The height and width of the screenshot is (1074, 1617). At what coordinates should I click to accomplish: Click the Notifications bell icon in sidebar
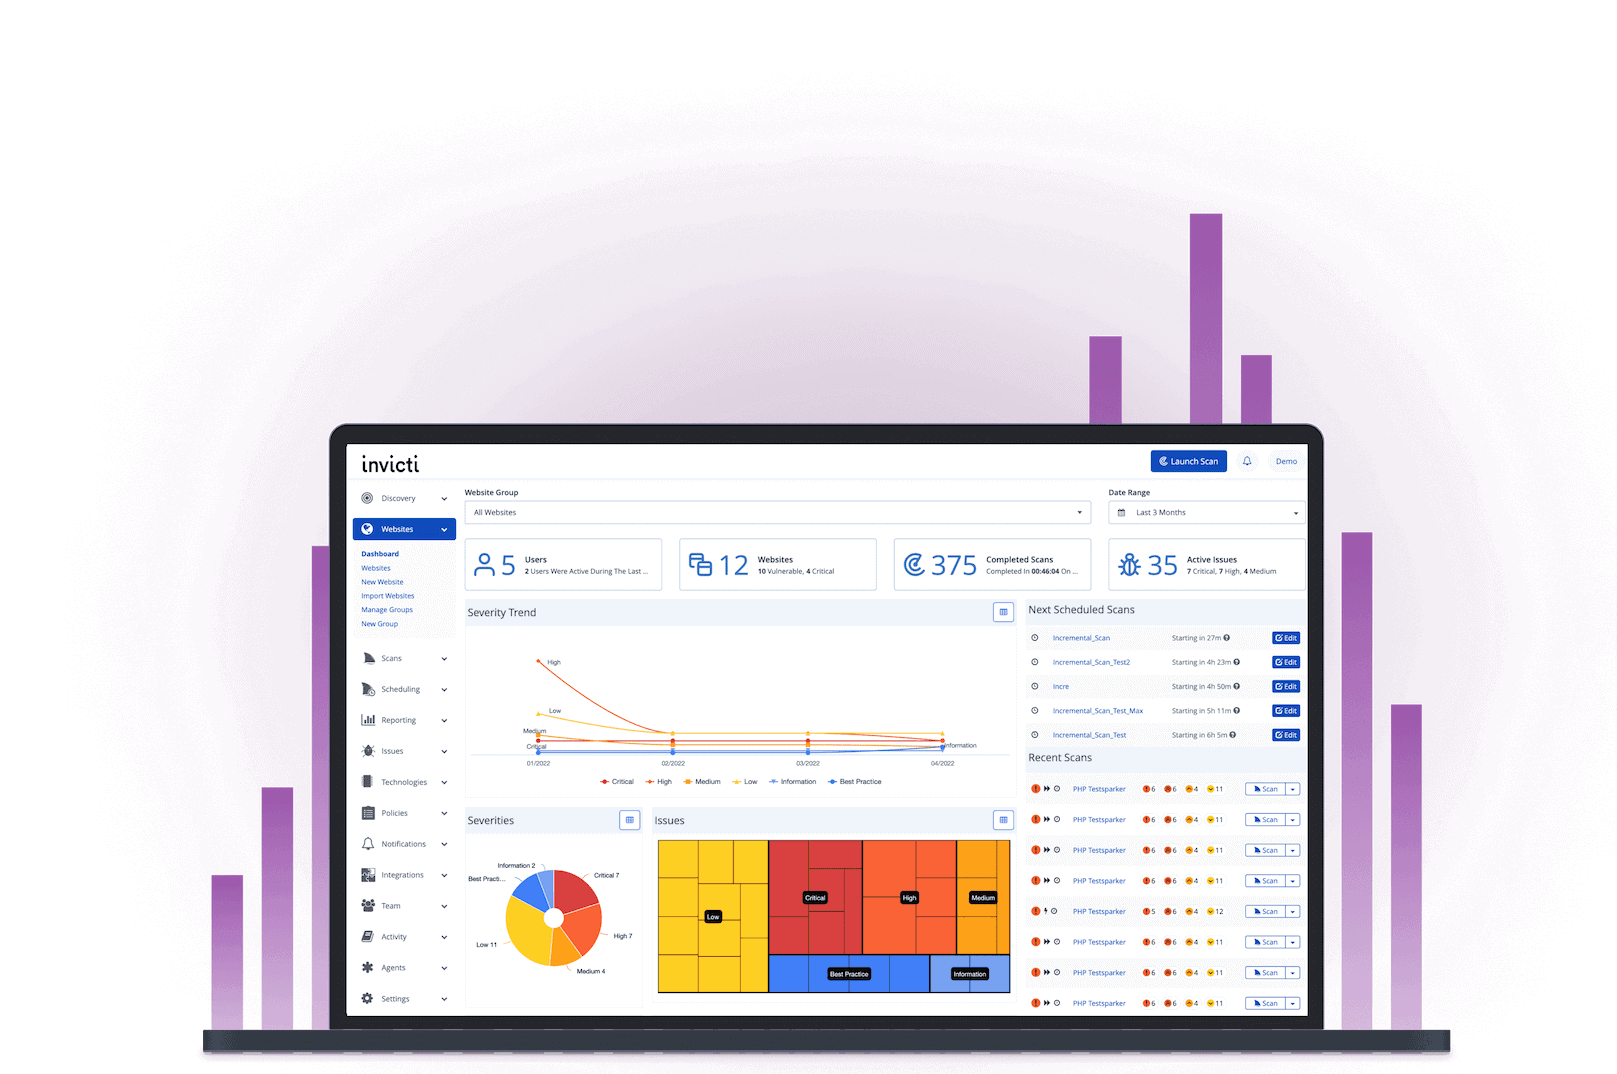tap(368, 844)
